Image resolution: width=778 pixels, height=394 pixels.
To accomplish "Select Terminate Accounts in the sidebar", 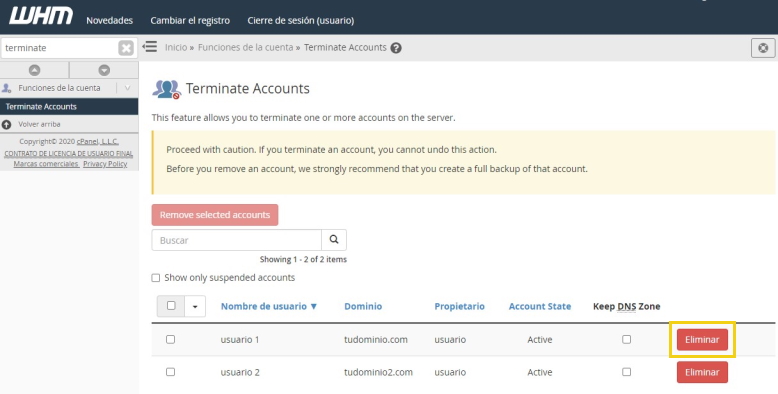I will point(69,107).
